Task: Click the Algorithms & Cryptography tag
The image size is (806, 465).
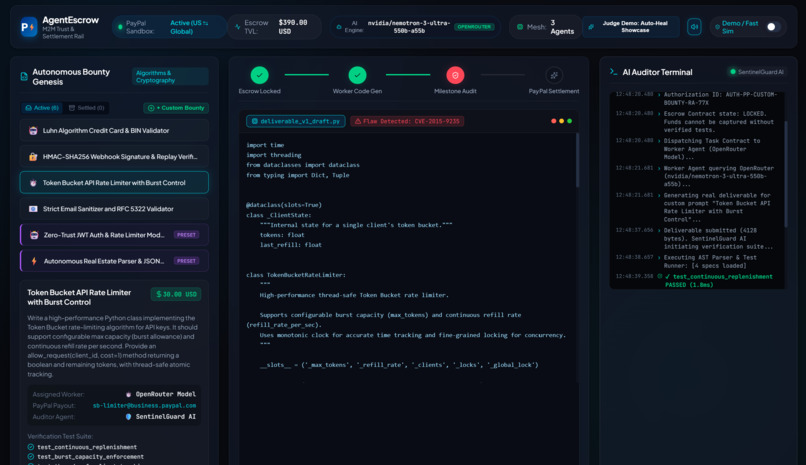Action: 170,77
